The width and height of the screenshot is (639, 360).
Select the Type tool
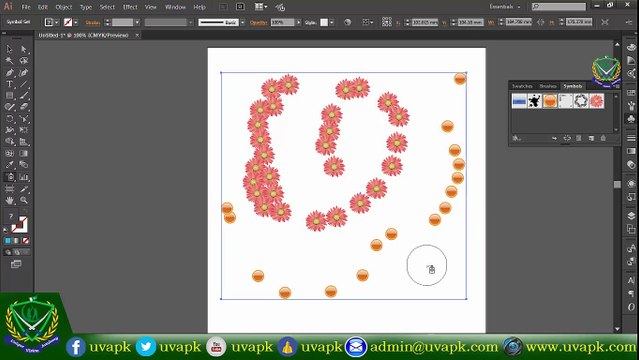[x=9, y=84]
